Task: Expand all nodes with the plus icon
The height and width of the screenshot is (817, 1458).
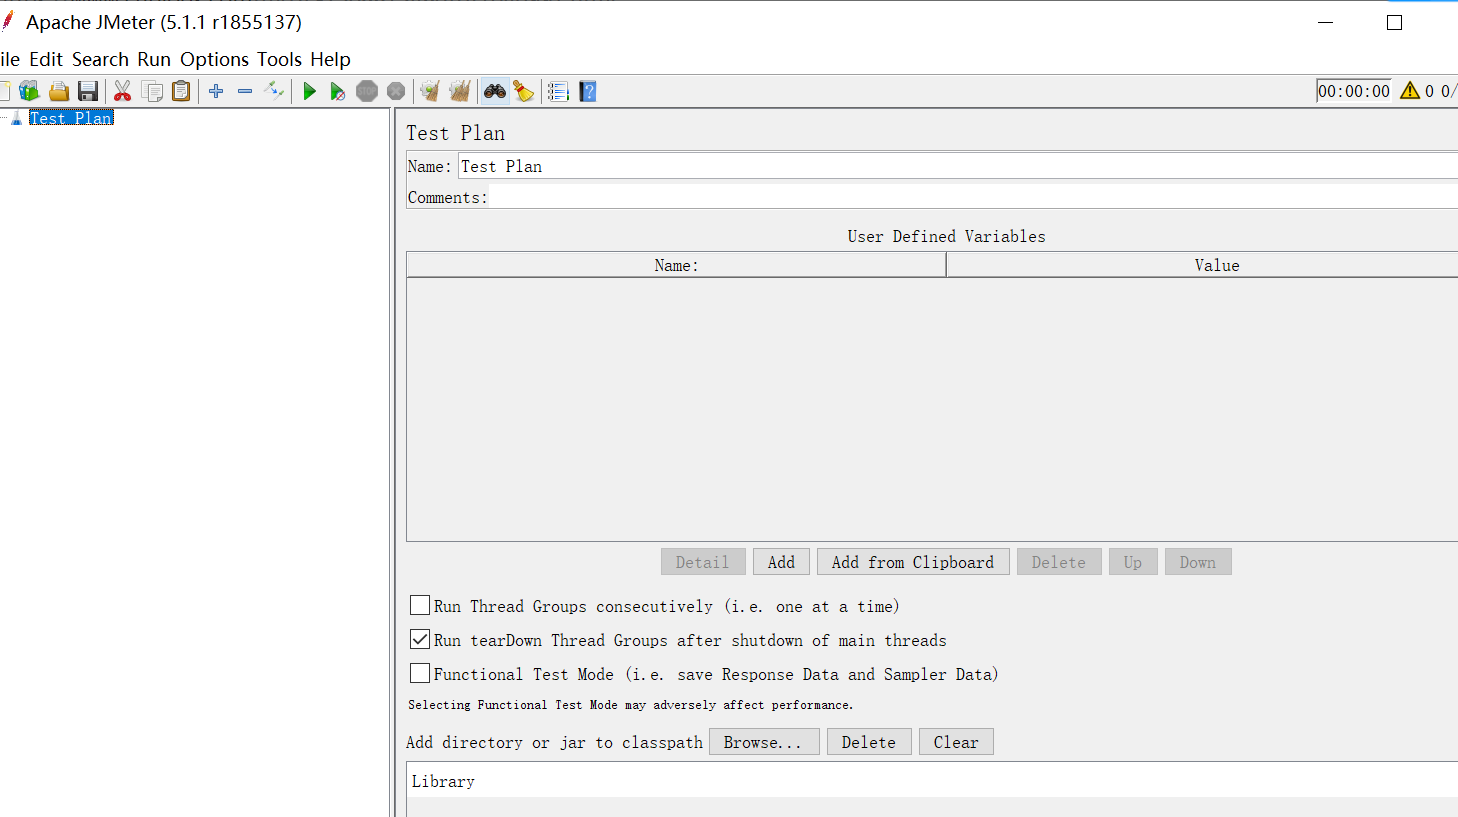Action: click(x=216, y=91)
